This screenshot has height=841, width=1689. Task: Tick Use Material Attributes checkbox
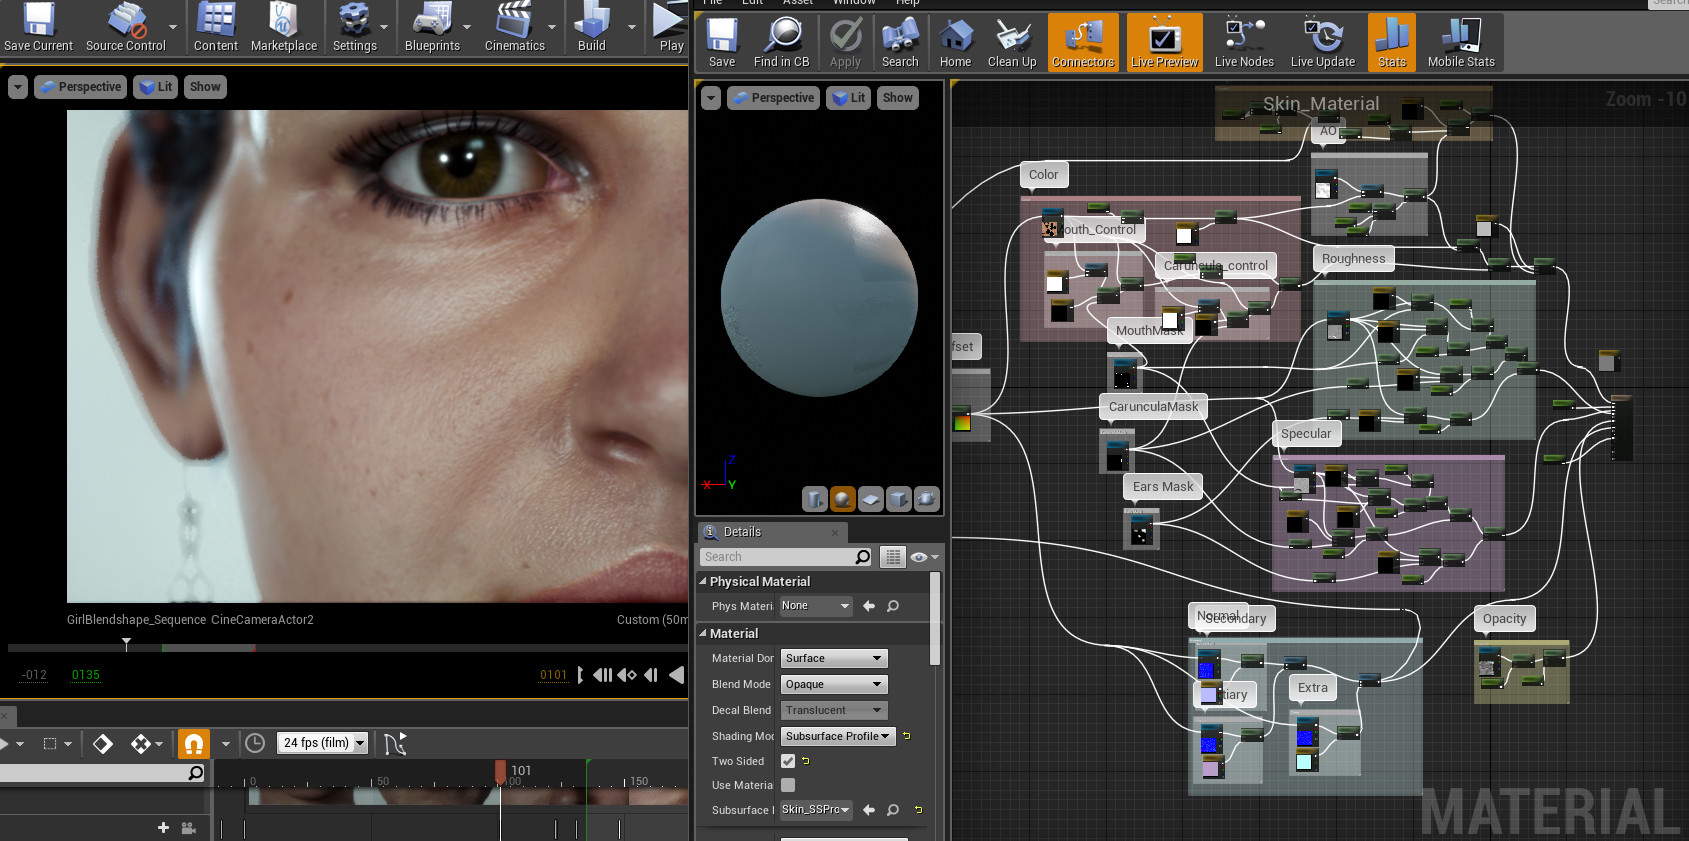point(788,785)
